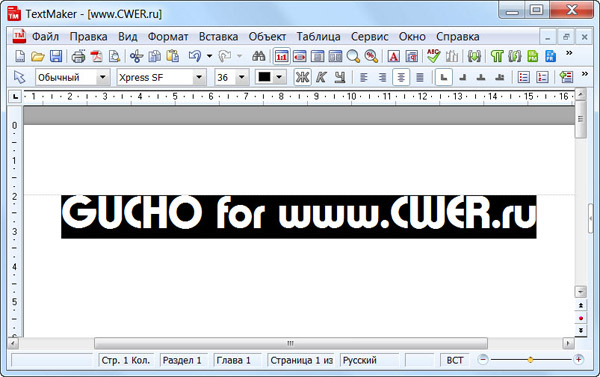600x377 pixels.
Task: Insert a text frame with the A icon
Action: point(393,56)
